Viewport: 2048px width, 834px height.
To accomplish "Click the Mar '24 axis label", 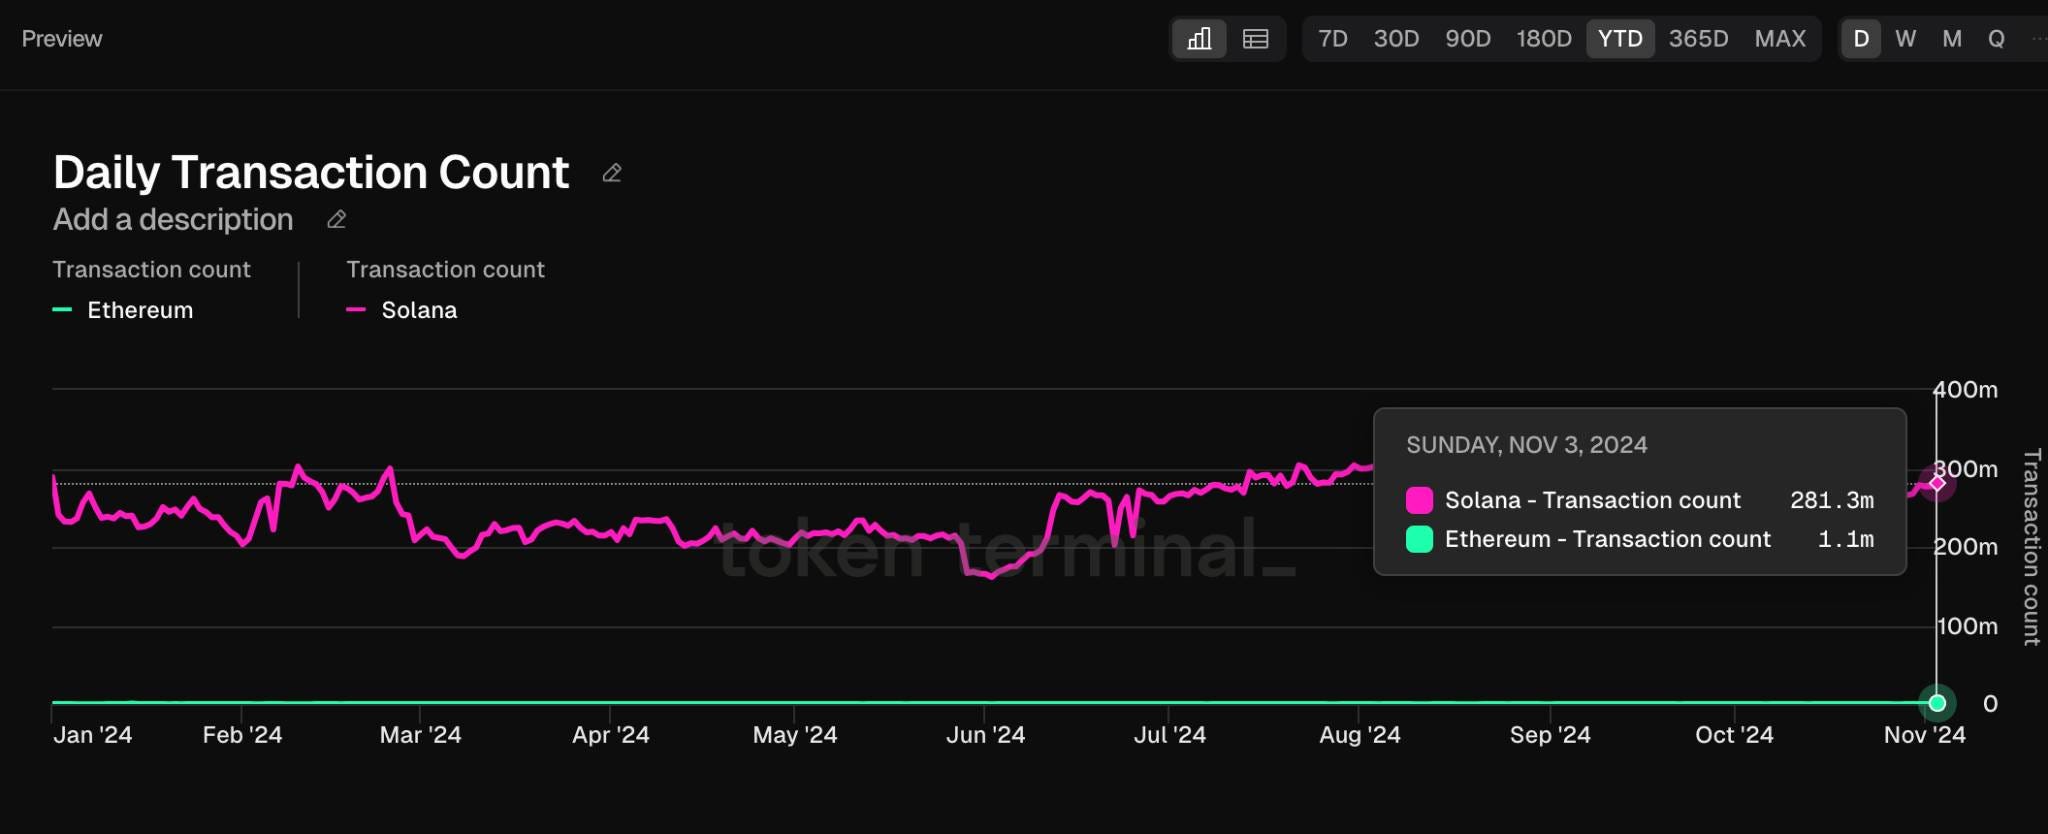I will [420, 735].
